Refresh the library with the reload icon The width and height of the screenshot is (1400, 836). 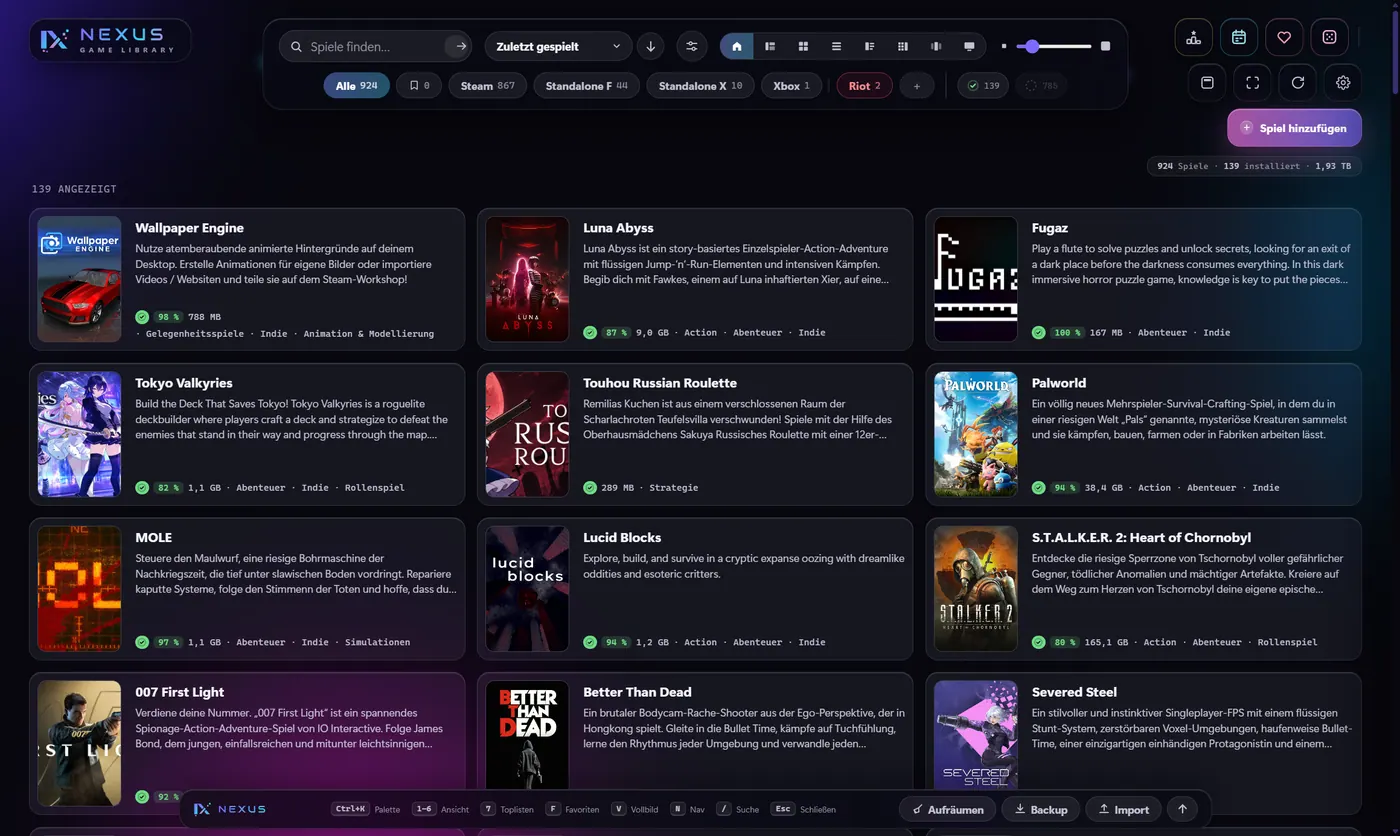click(1298, 82)
